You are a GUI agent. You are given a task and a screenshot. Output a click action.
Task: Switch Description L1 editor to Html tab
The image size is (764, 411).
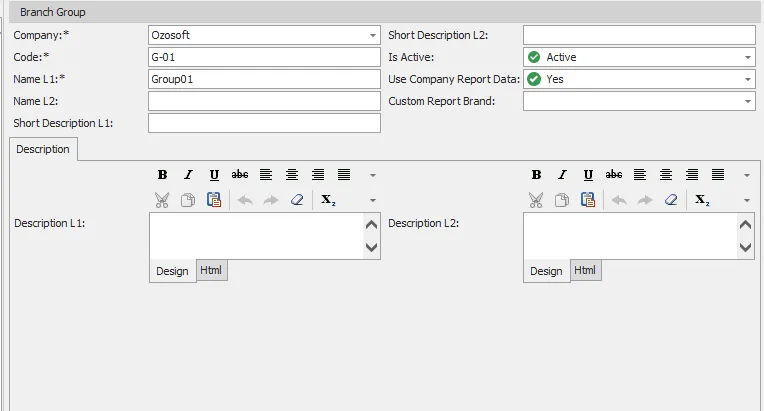point(211,270)
